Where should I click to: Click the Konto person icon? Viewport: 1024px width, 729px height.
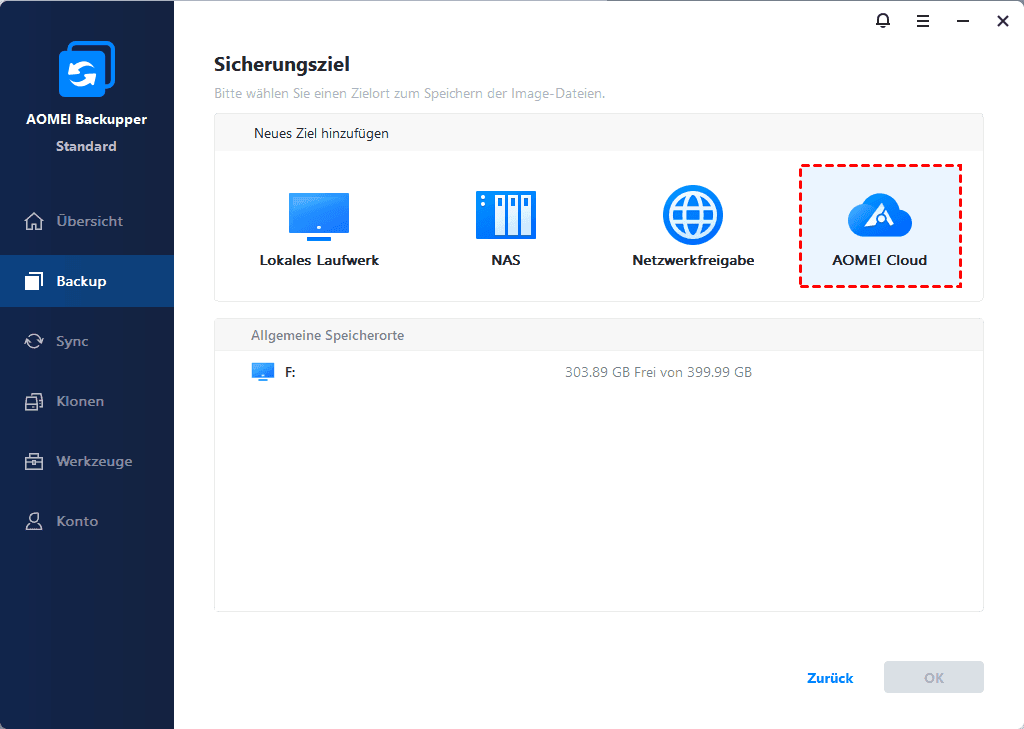coord(34,521)
